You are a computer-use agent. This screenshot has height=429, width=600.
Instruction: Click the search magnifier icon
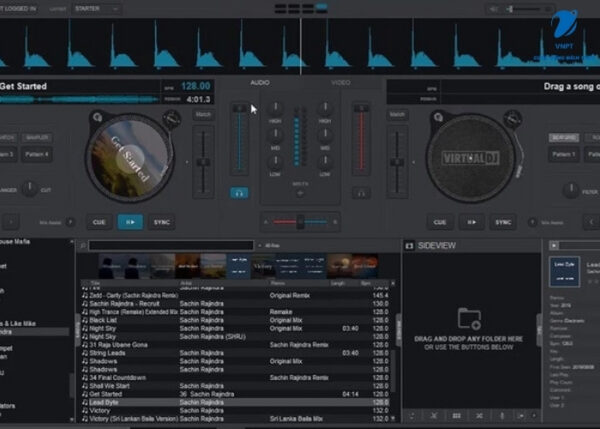pos(83,245)
